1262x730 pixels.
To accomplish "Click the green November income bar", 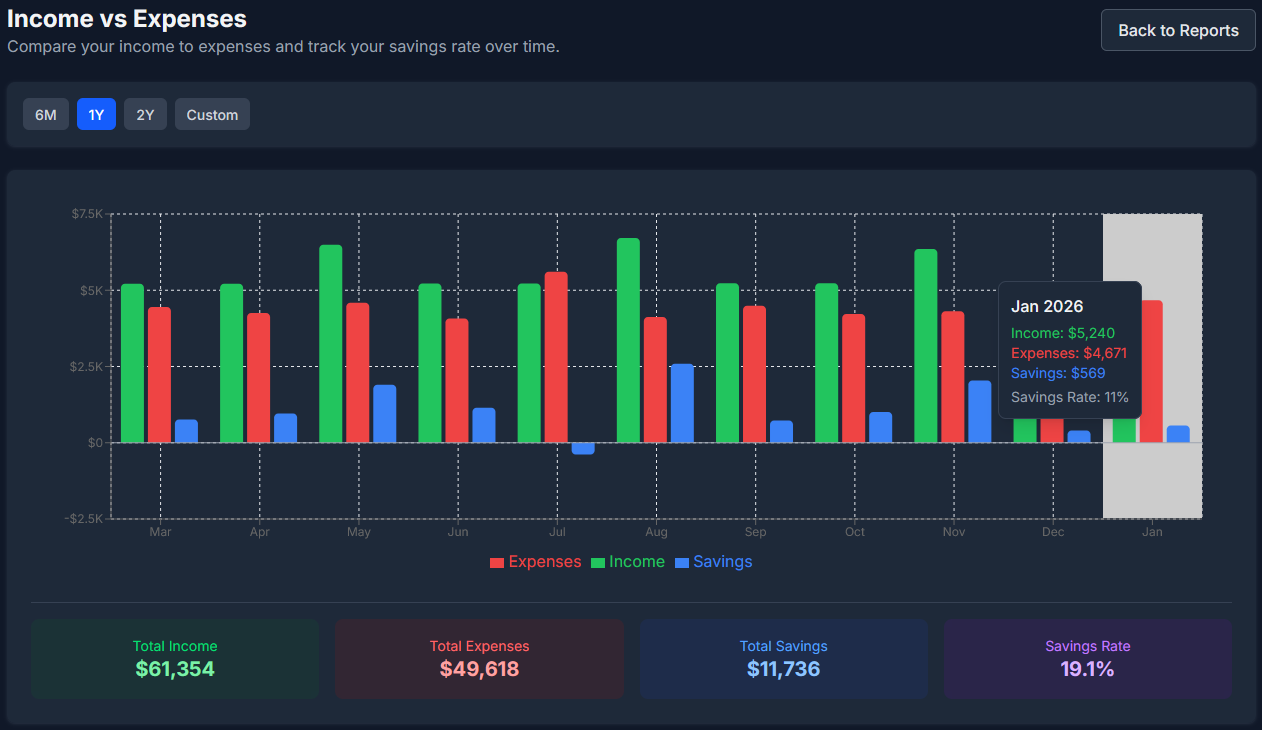I will coord(926,346).
